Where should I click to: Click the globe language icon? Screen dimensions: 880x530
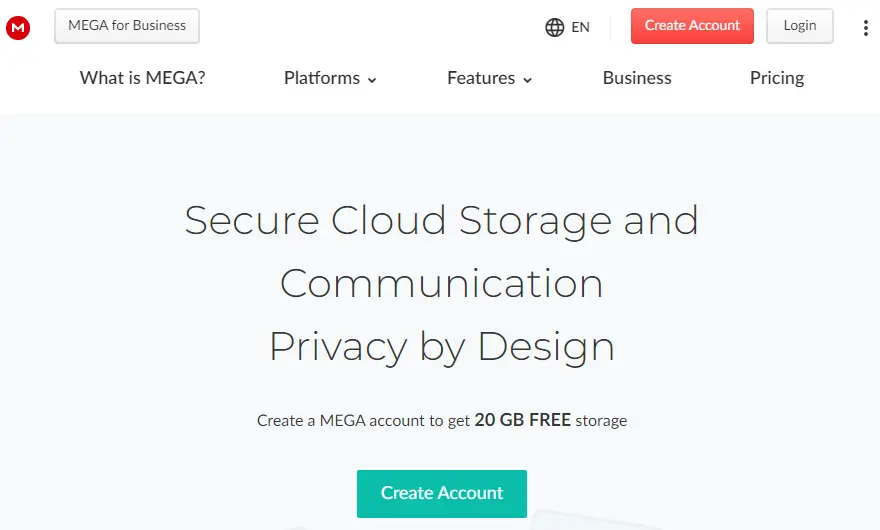click(x=555, y=27)
